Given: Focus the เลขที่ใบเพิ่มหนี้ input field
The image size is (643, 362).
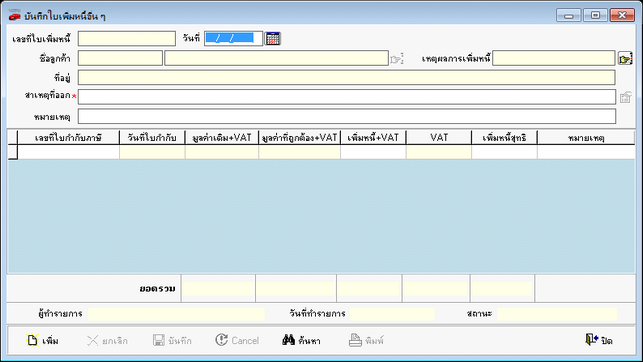Looking at the screenshot, I should point(127,39).
